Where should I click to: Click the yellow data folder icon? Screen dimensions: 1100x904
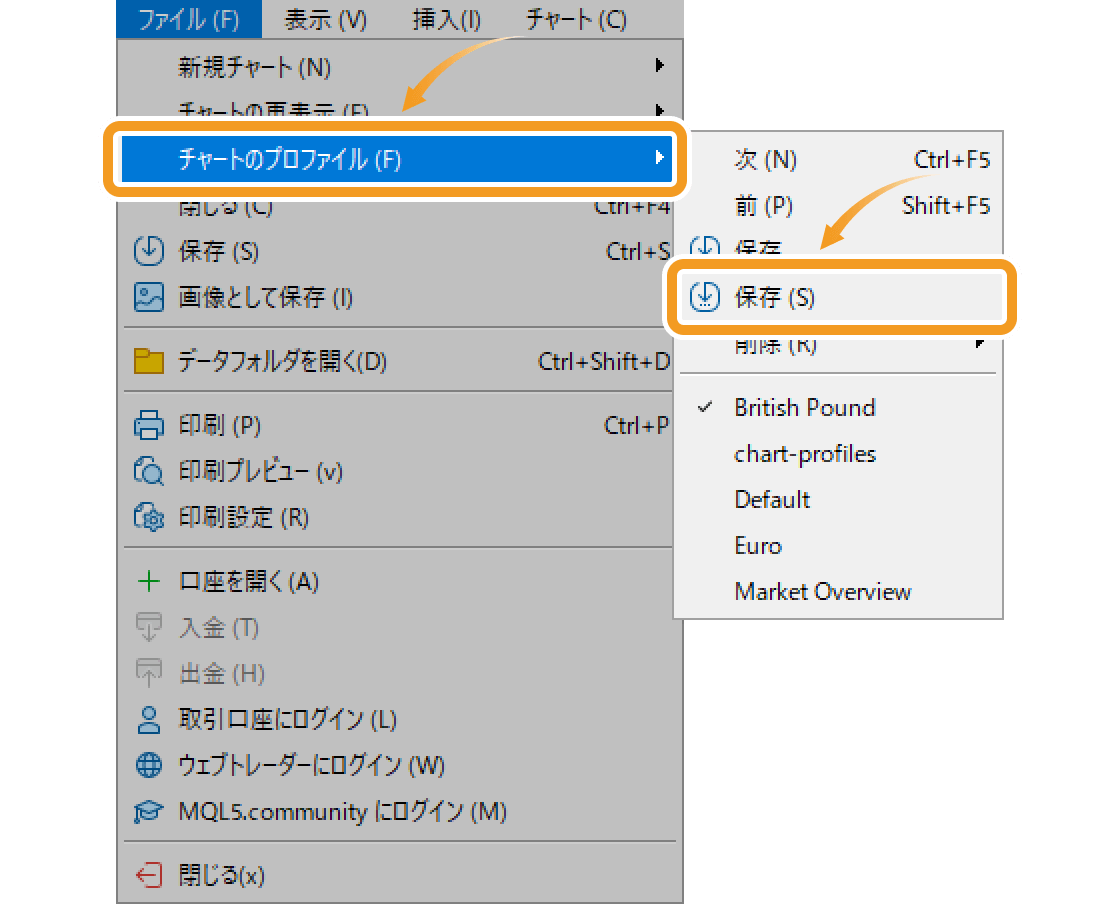coord(149,362)
